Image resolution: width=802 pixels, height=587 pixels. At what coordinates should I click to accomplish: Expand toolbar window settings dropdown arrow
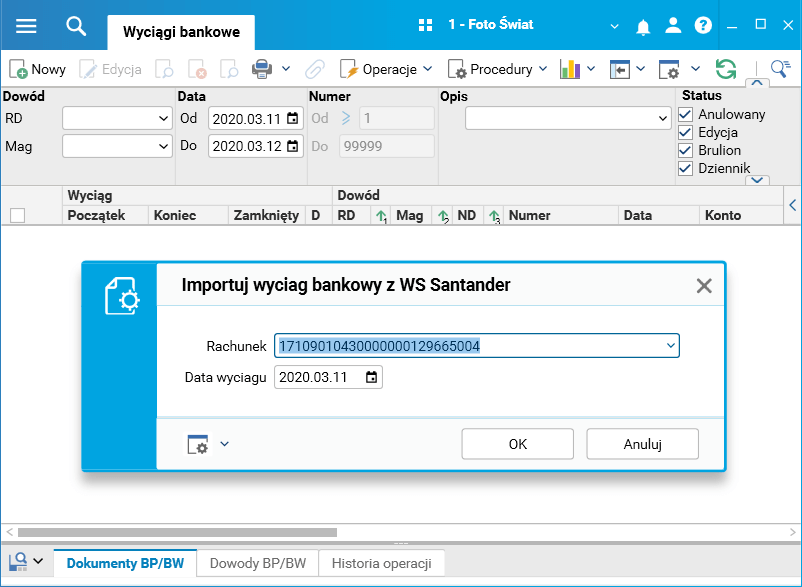click(x=695, y=69)
